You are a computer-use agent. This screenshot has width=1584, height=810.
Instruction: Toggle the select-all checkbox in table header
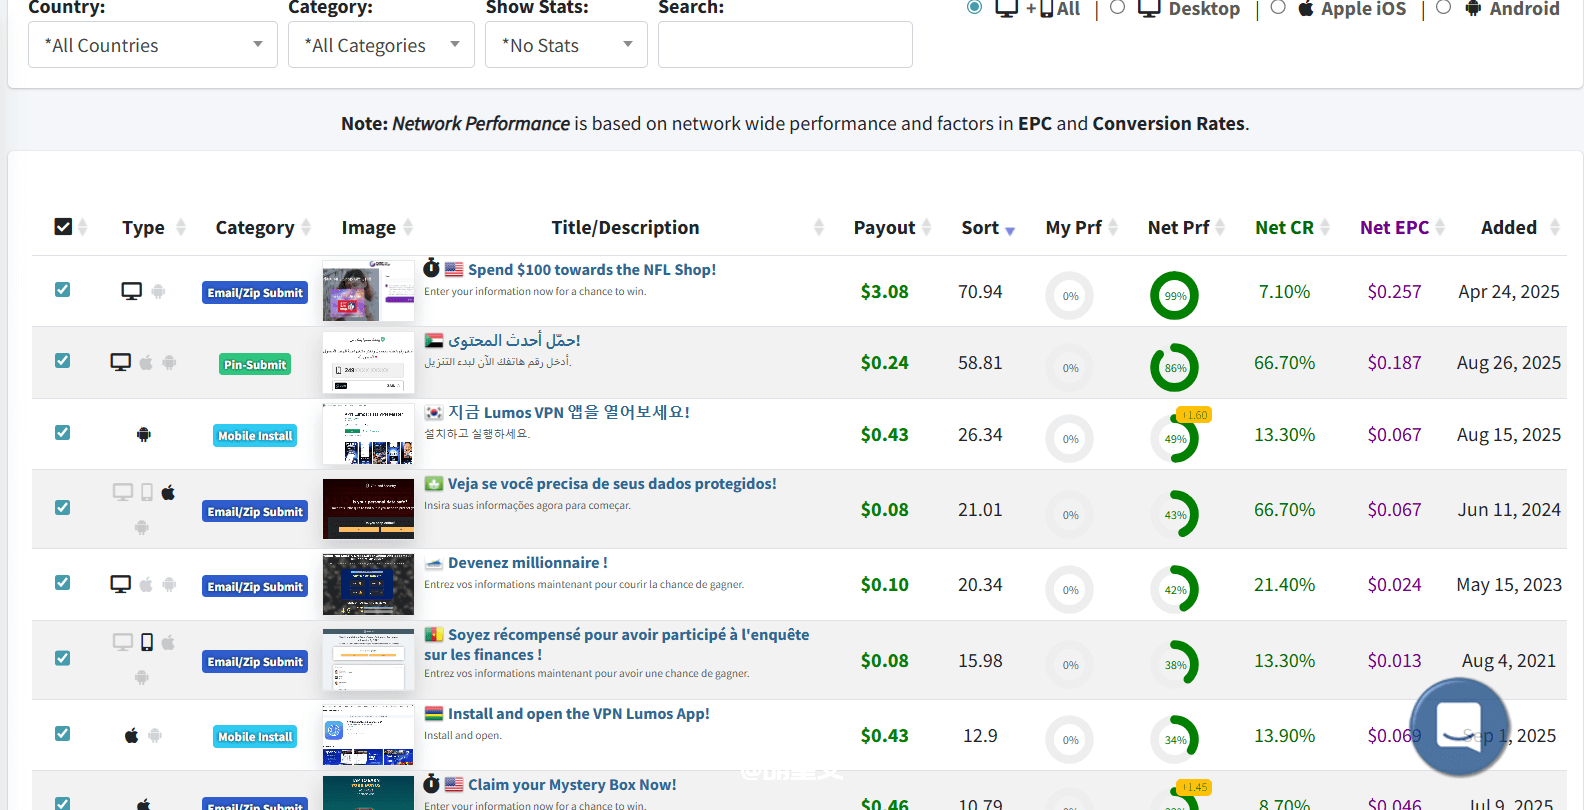[63, 227]
